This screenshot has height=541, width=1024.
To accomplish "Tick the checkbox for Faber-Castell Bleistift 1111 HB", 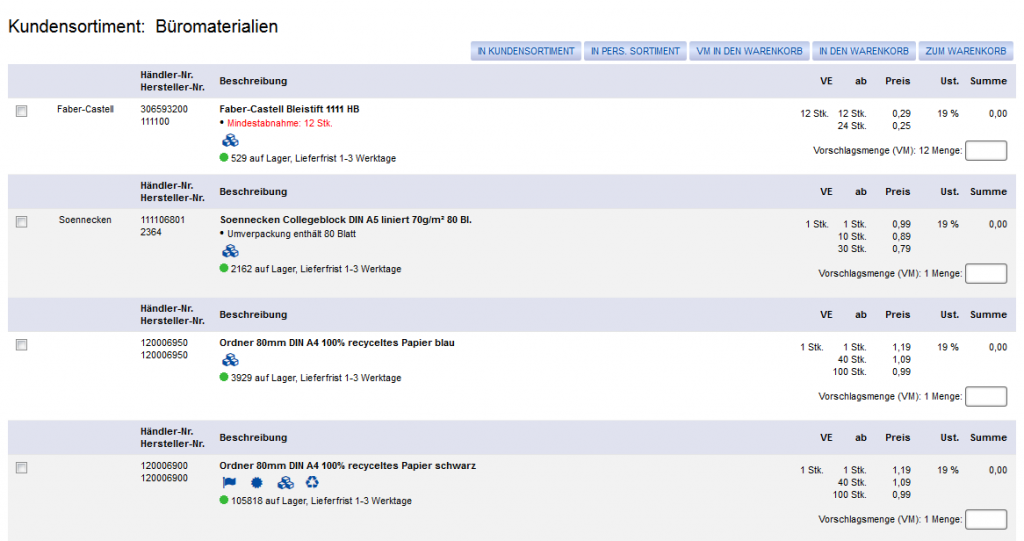I will coord(22,111).
